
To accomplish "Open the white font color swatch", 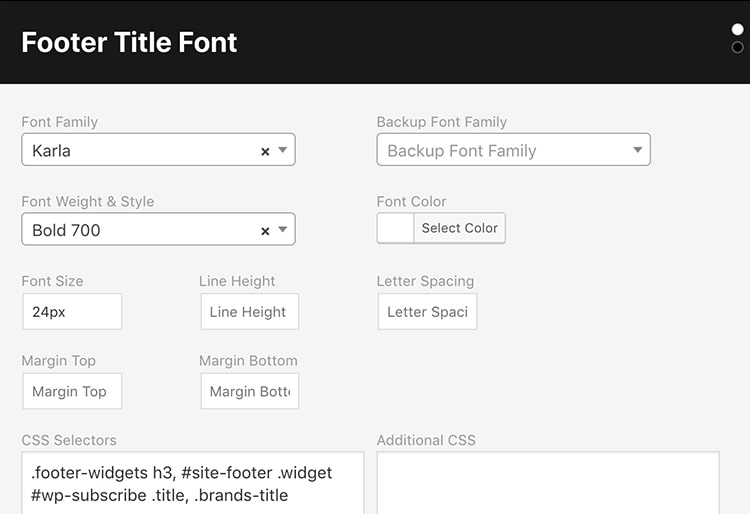I will click(x=395, y=228).
